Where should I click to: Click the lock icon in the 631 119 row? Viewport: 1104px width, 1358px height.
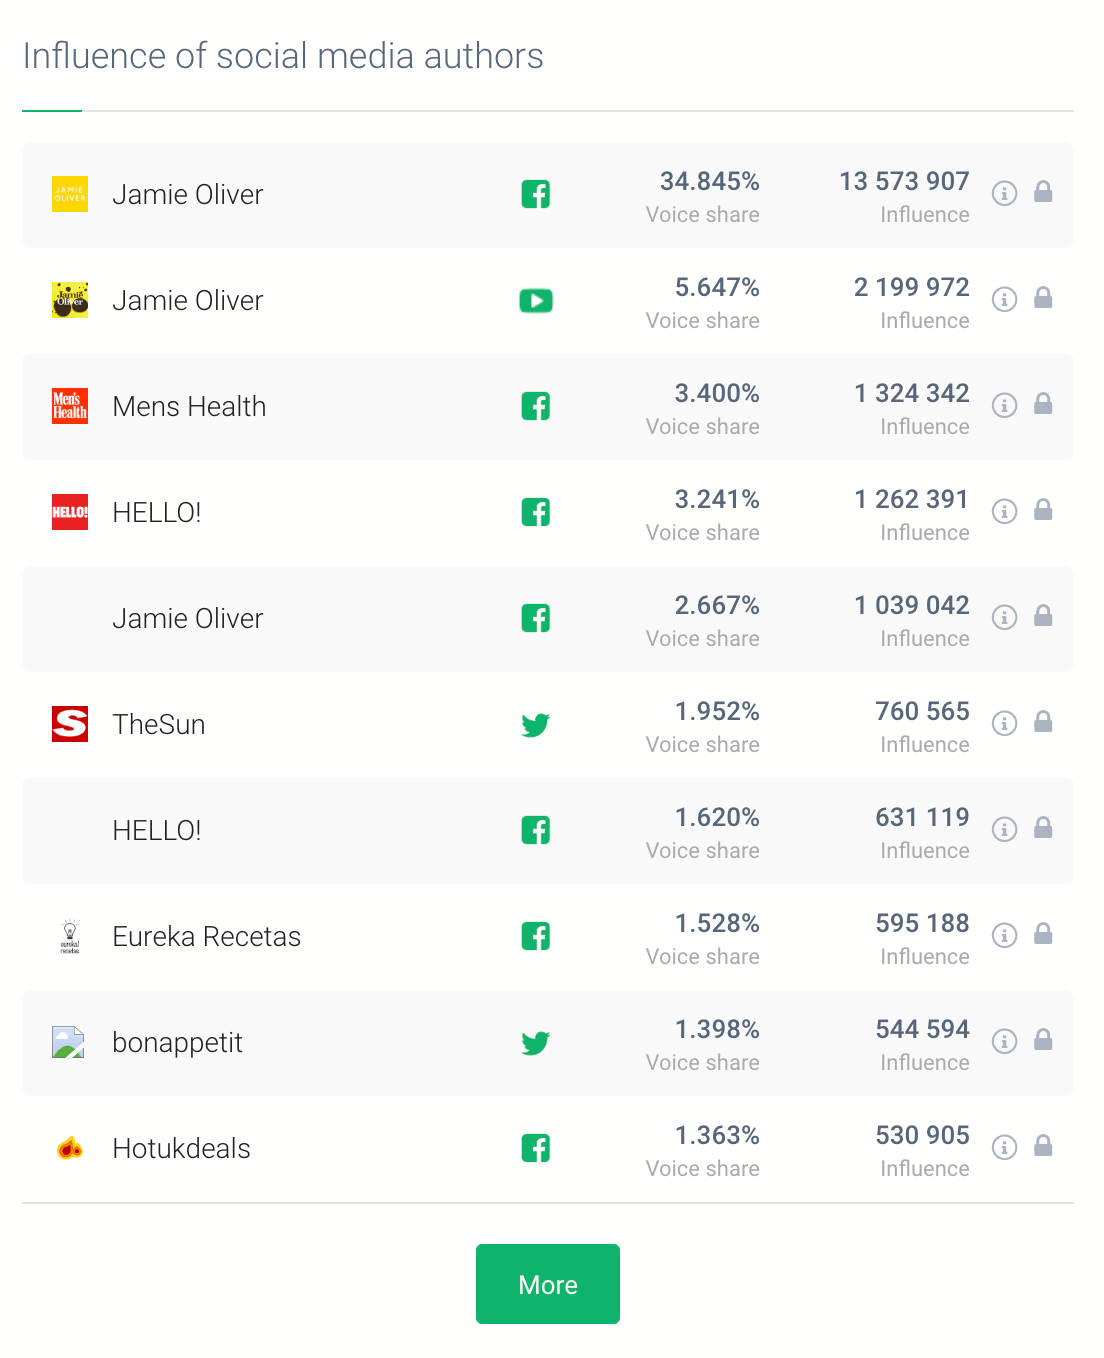tap(1043, 827)
